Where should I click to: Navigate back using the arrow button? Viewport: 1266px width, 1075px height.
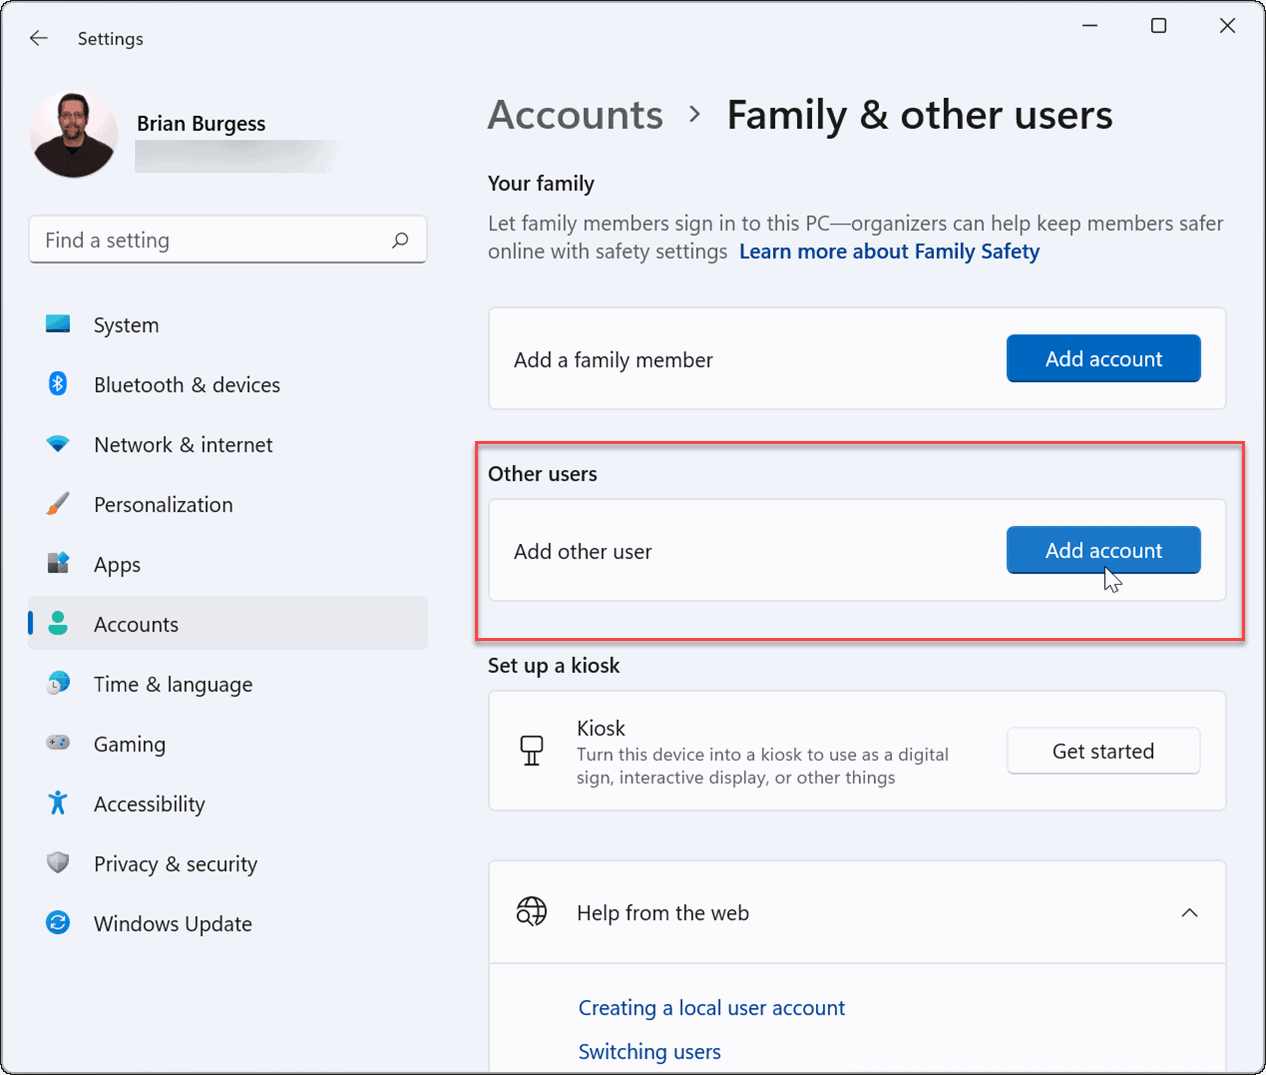(x=38, y=38)
